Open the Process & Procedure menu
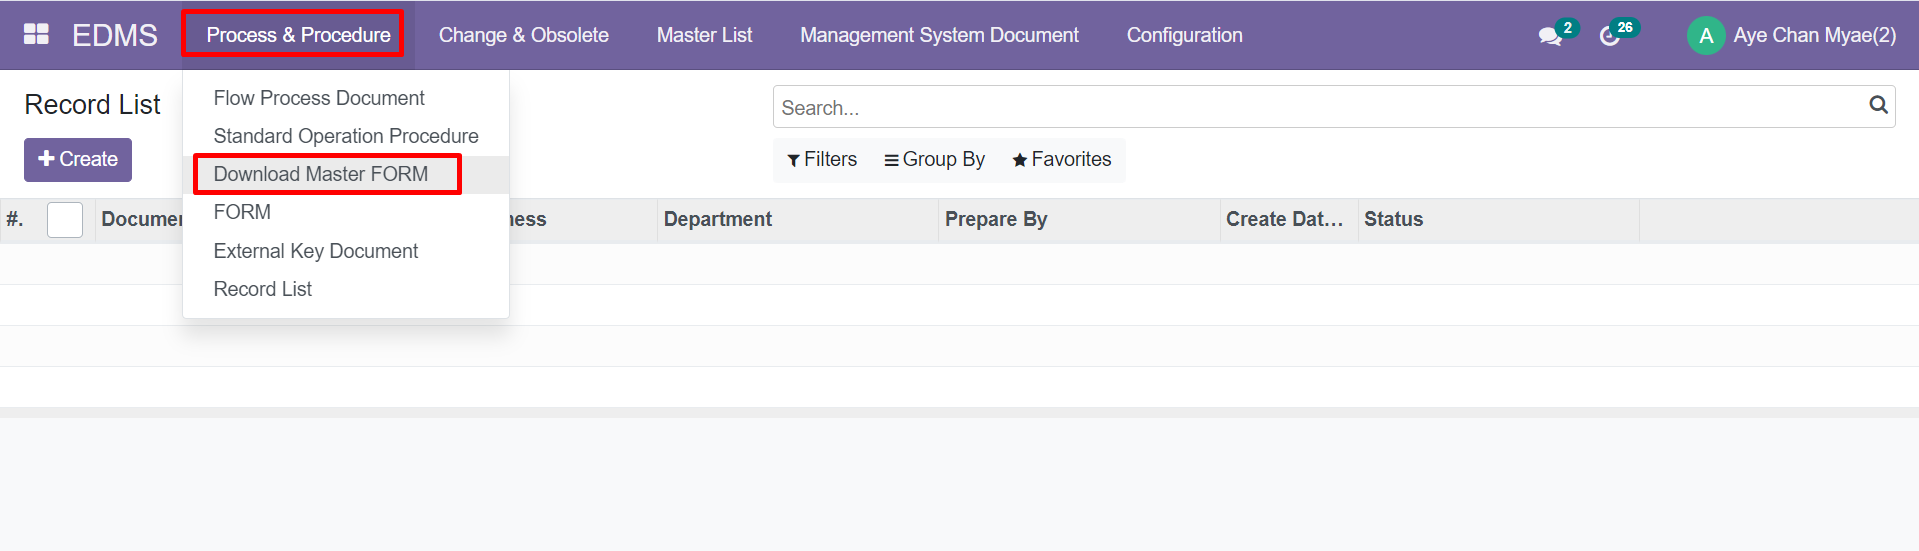 (298, 35)
